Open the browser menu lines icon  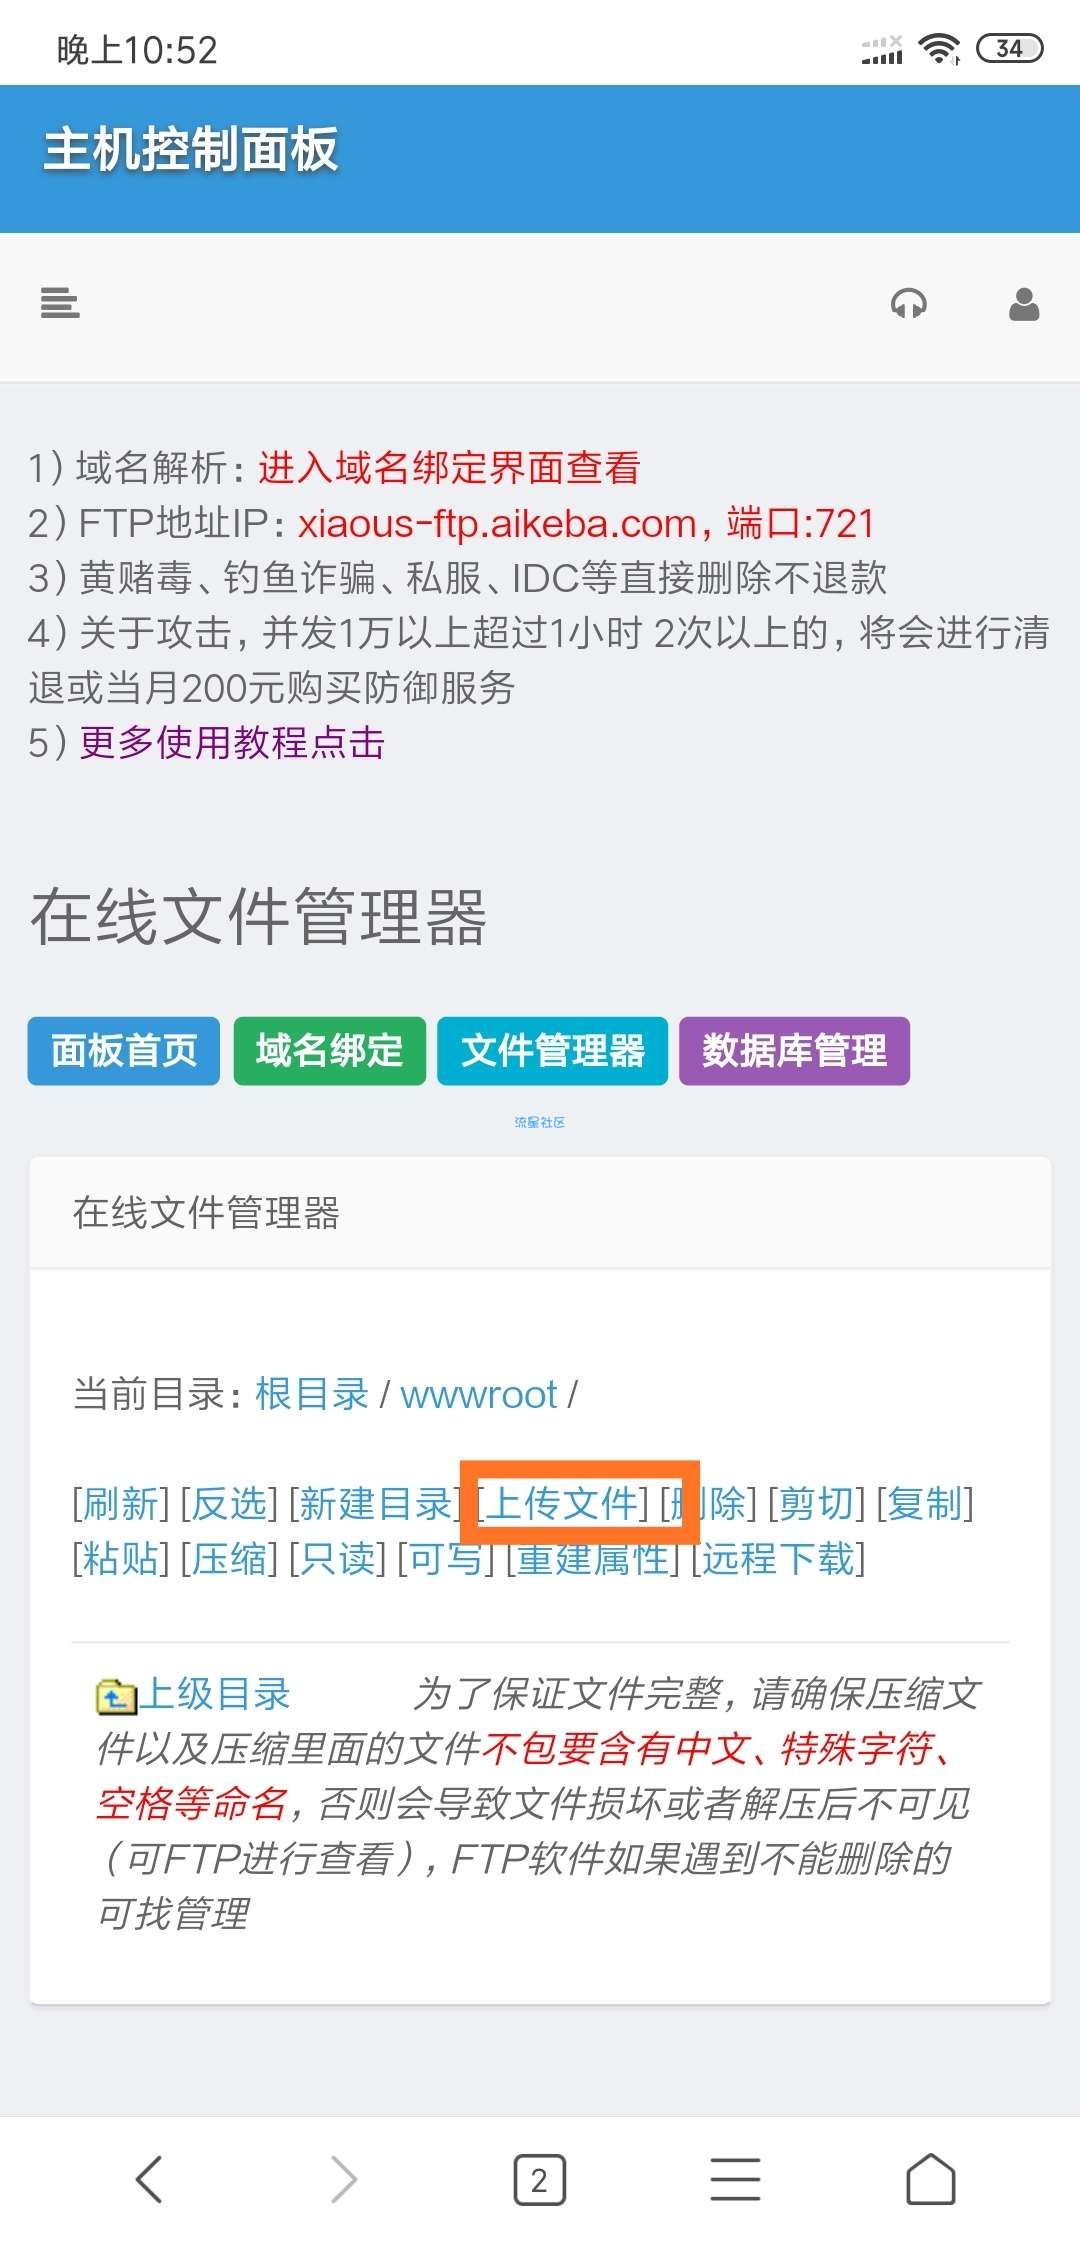point(735,2178)
